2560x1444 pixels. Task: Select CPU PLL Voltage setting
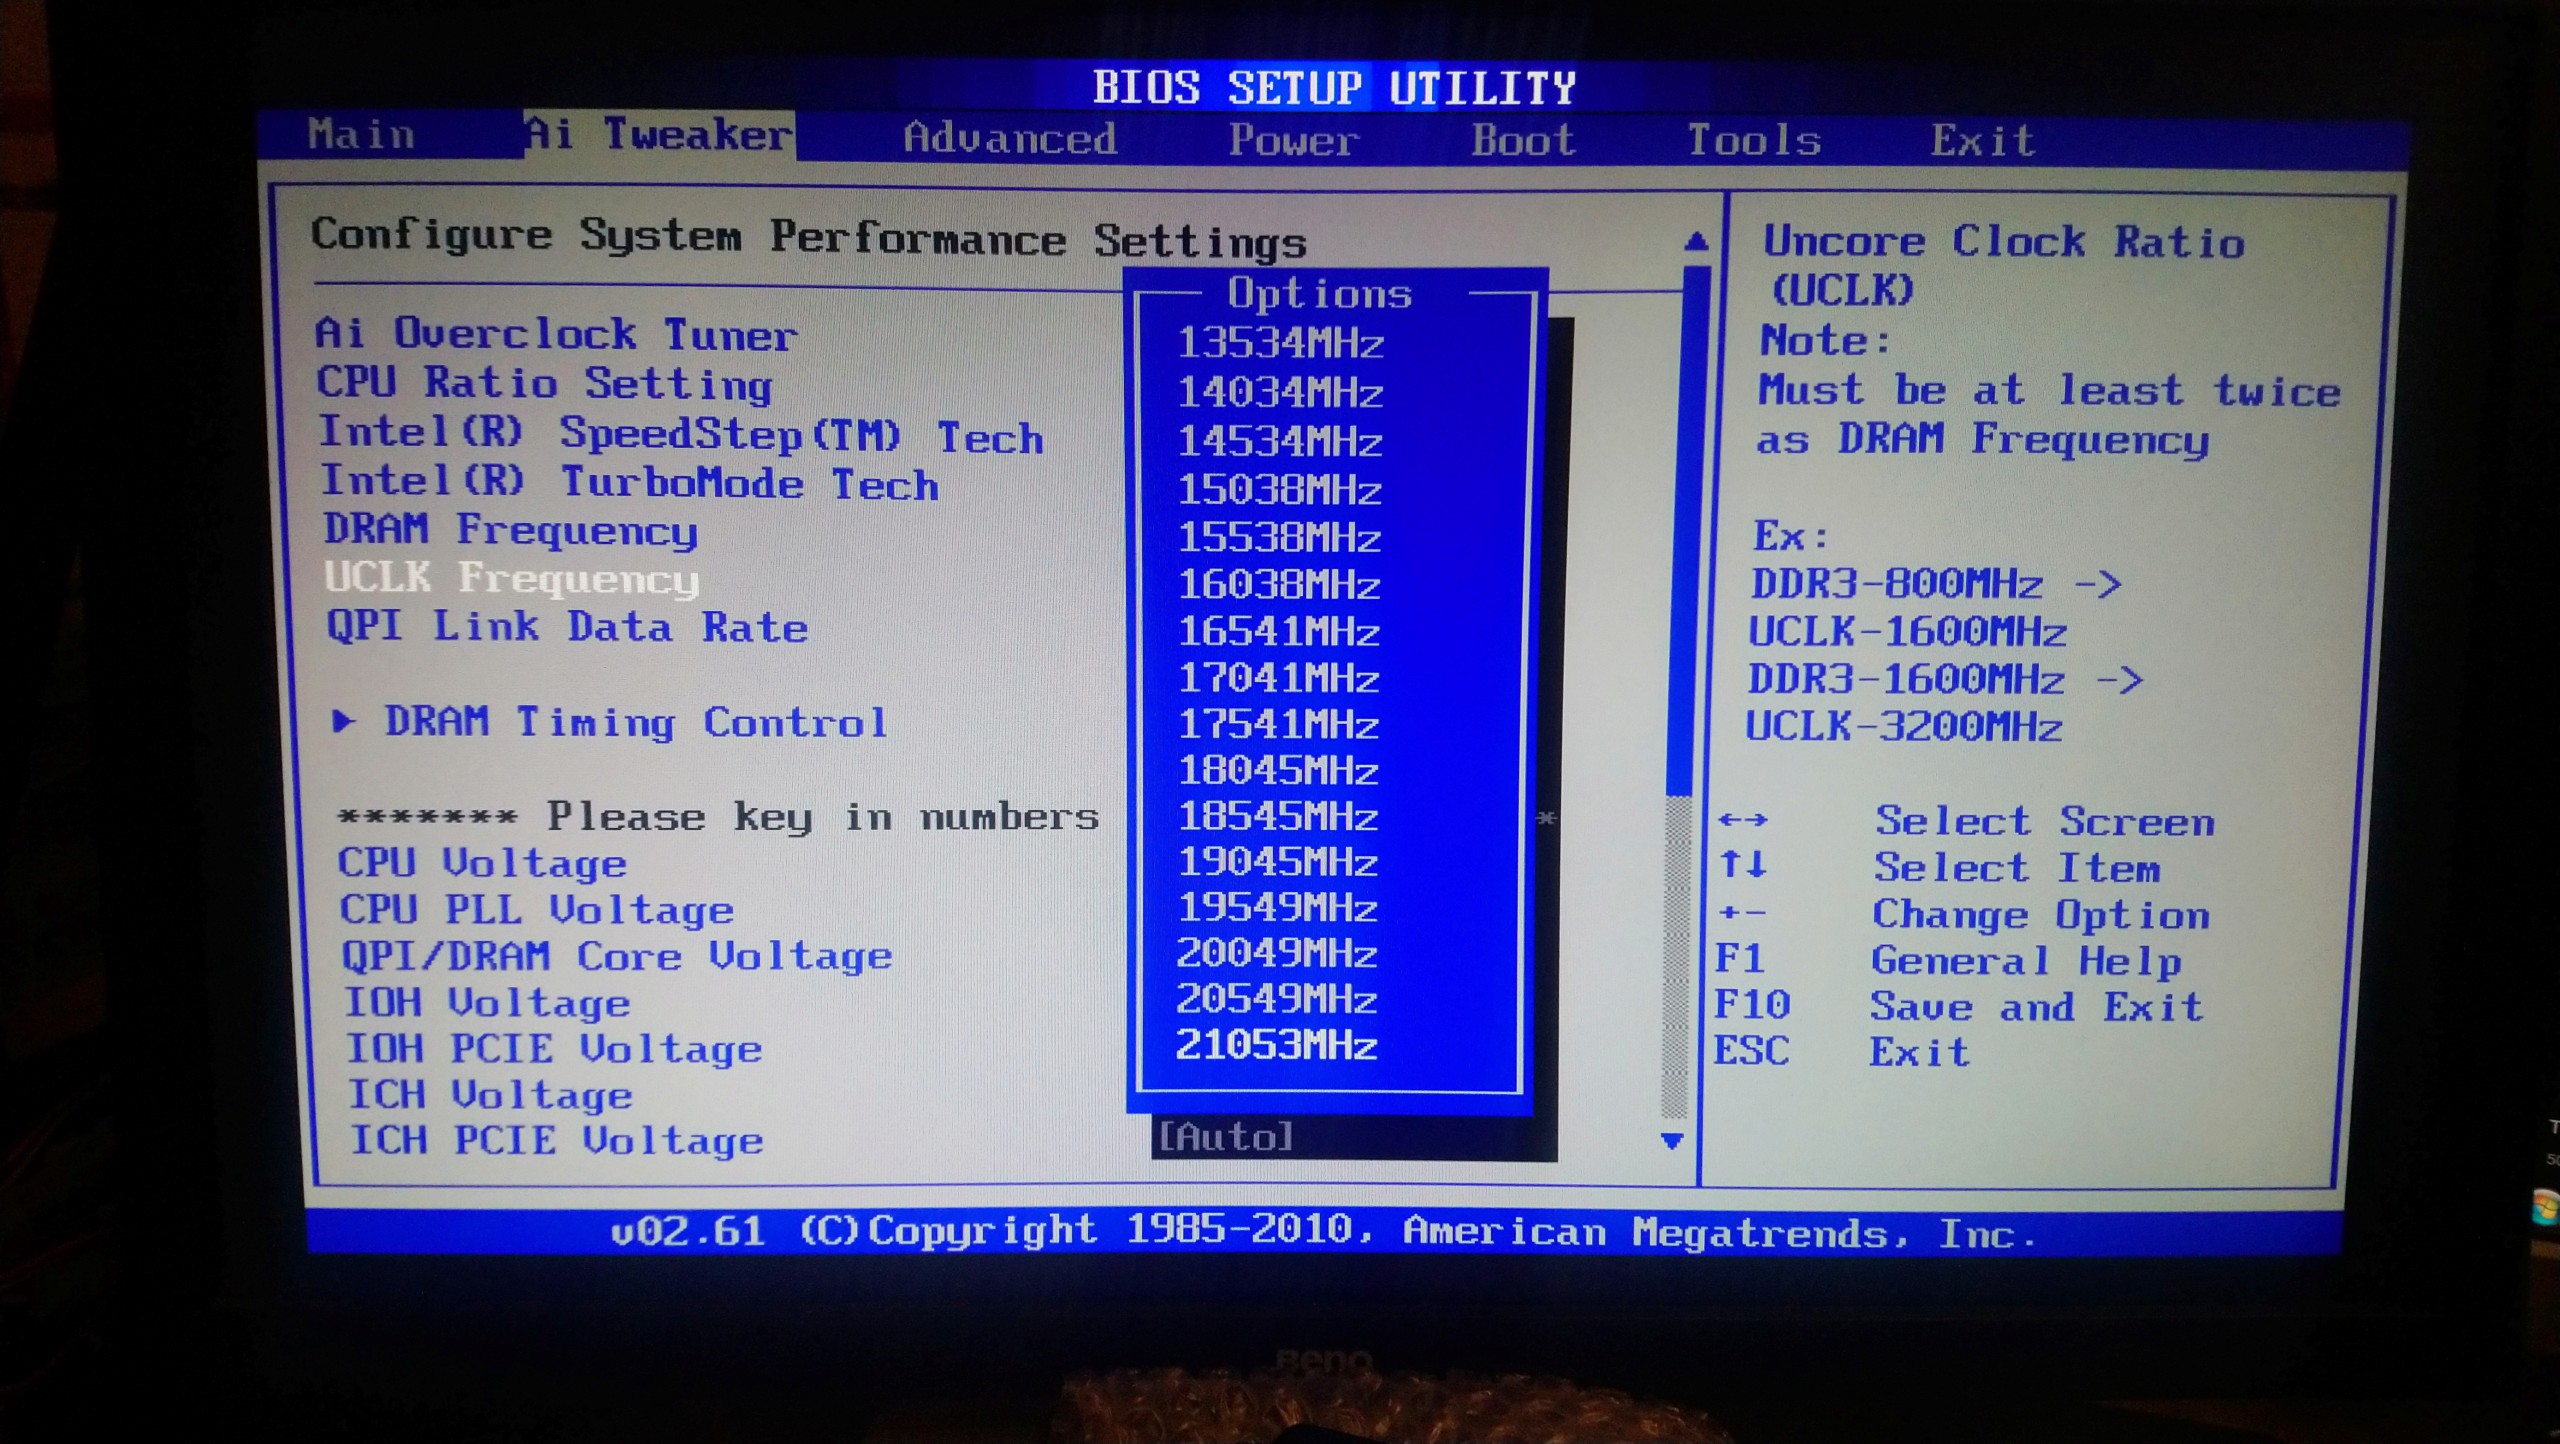pyautogui.click(x=537, y=910)
